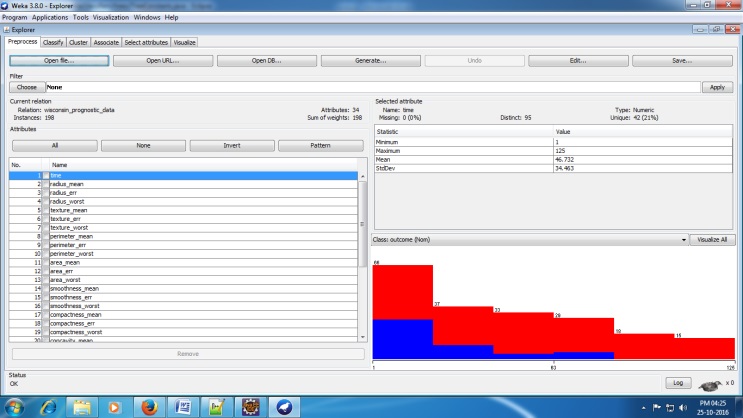Open the Tools menu

pyautogui.click(x=80, y=17)
